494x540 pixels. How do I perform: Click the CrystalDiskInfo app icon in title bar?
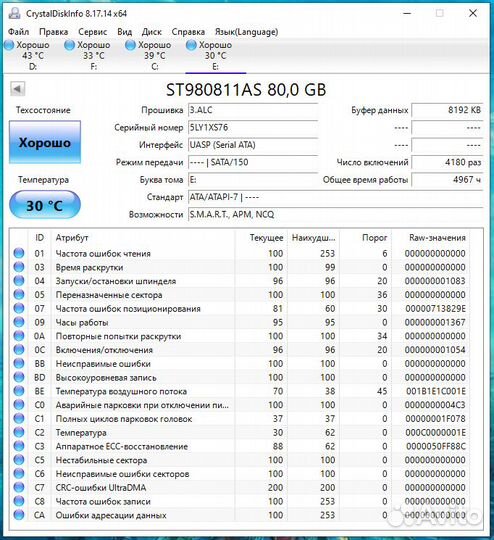coord(14,13)
